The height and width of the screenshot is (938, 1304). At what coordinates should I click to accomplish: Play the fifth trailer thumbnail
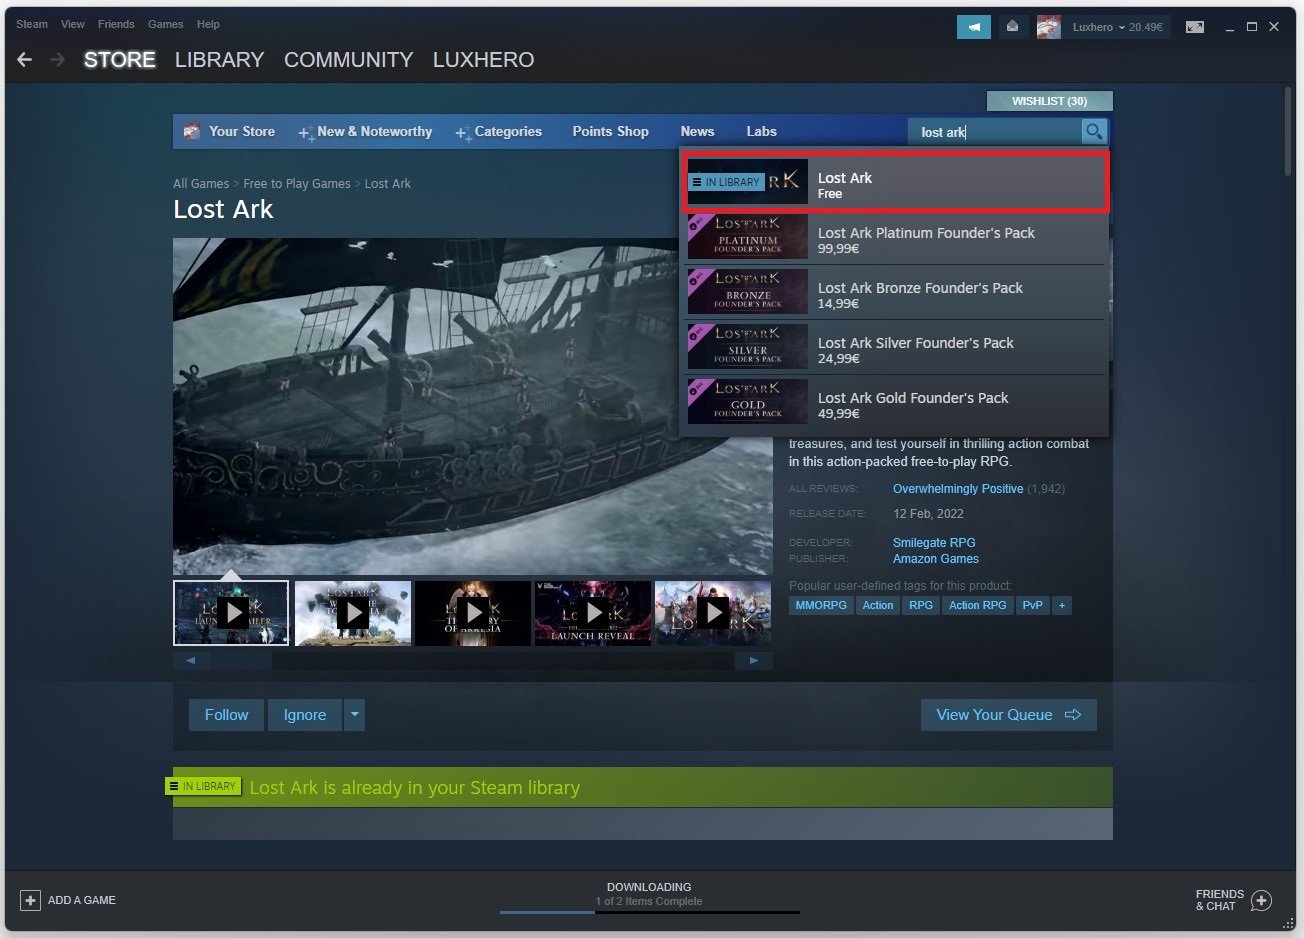pos(713,613)
